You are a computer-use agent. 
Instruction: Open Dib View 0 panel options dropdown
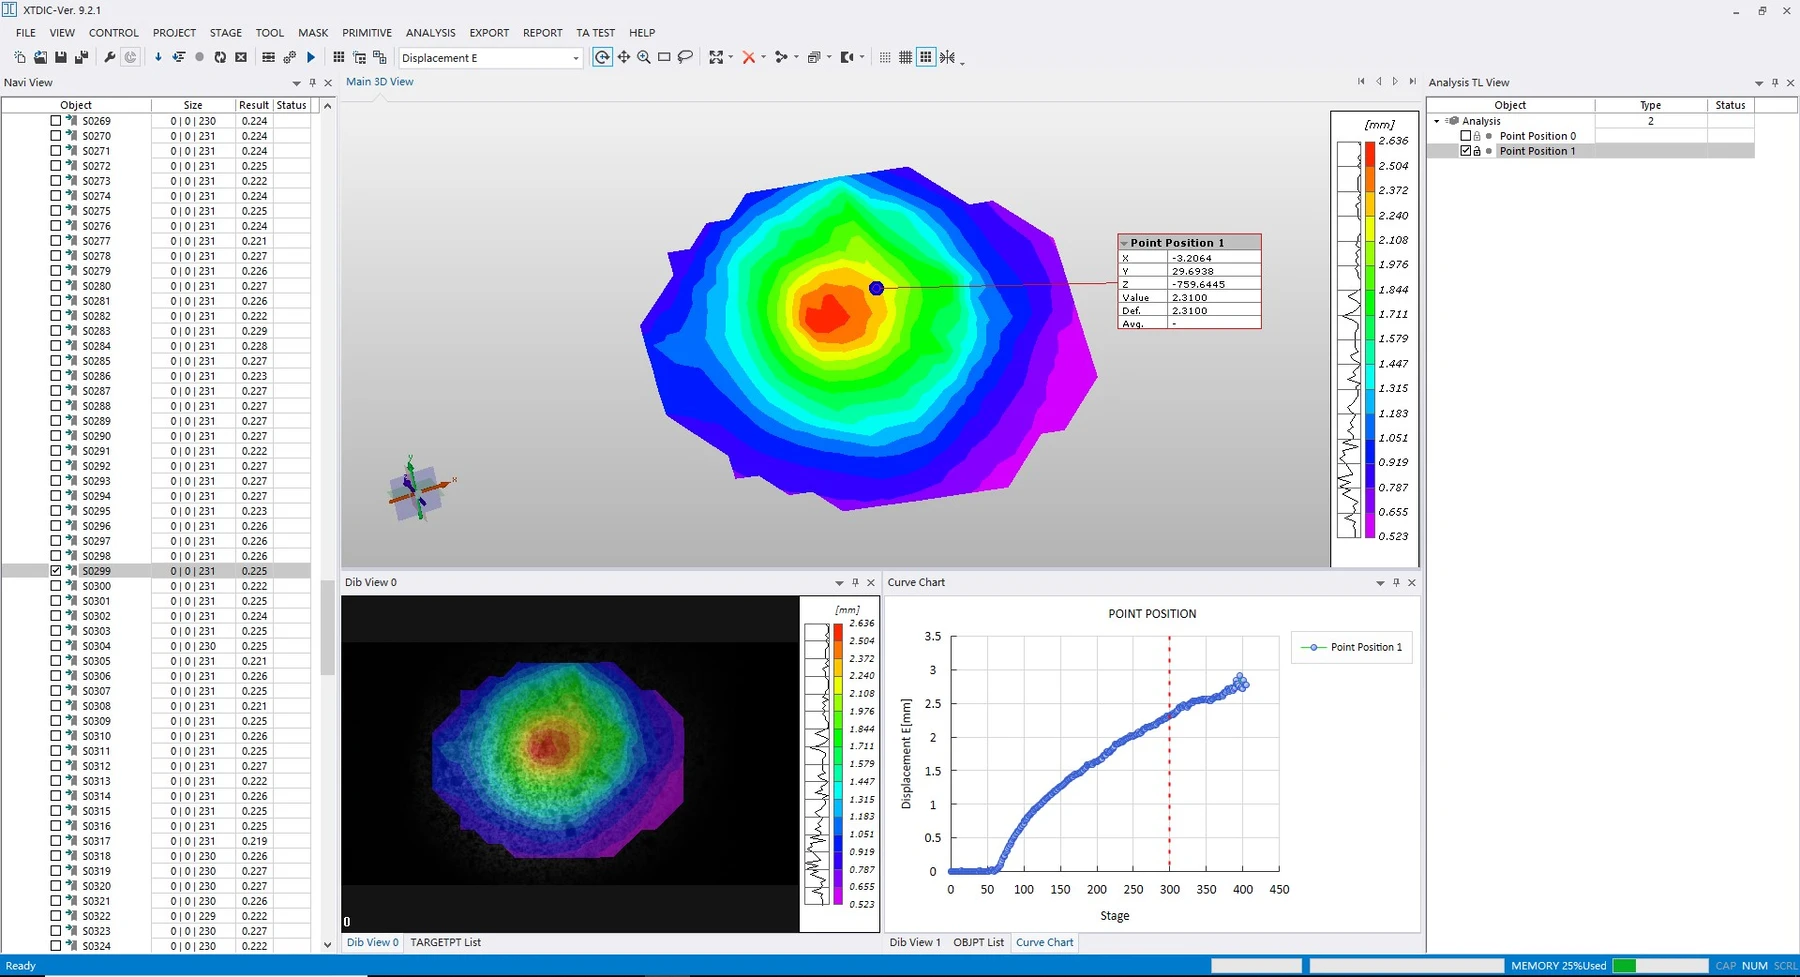click(x=839, y=583)
